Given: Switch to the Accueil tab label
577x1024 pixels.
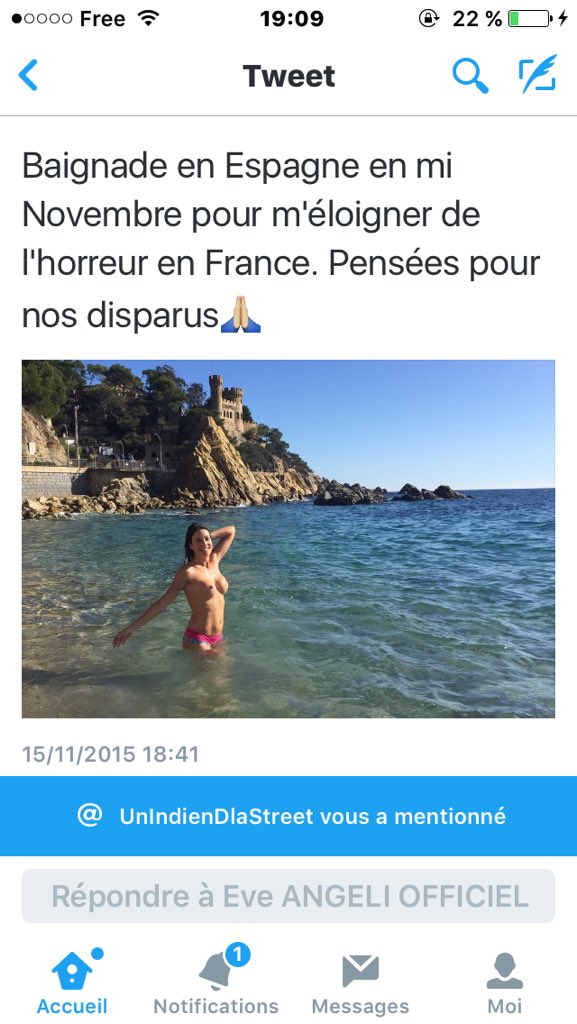Looking at the screenshot, I should [x=72, y=1006].
